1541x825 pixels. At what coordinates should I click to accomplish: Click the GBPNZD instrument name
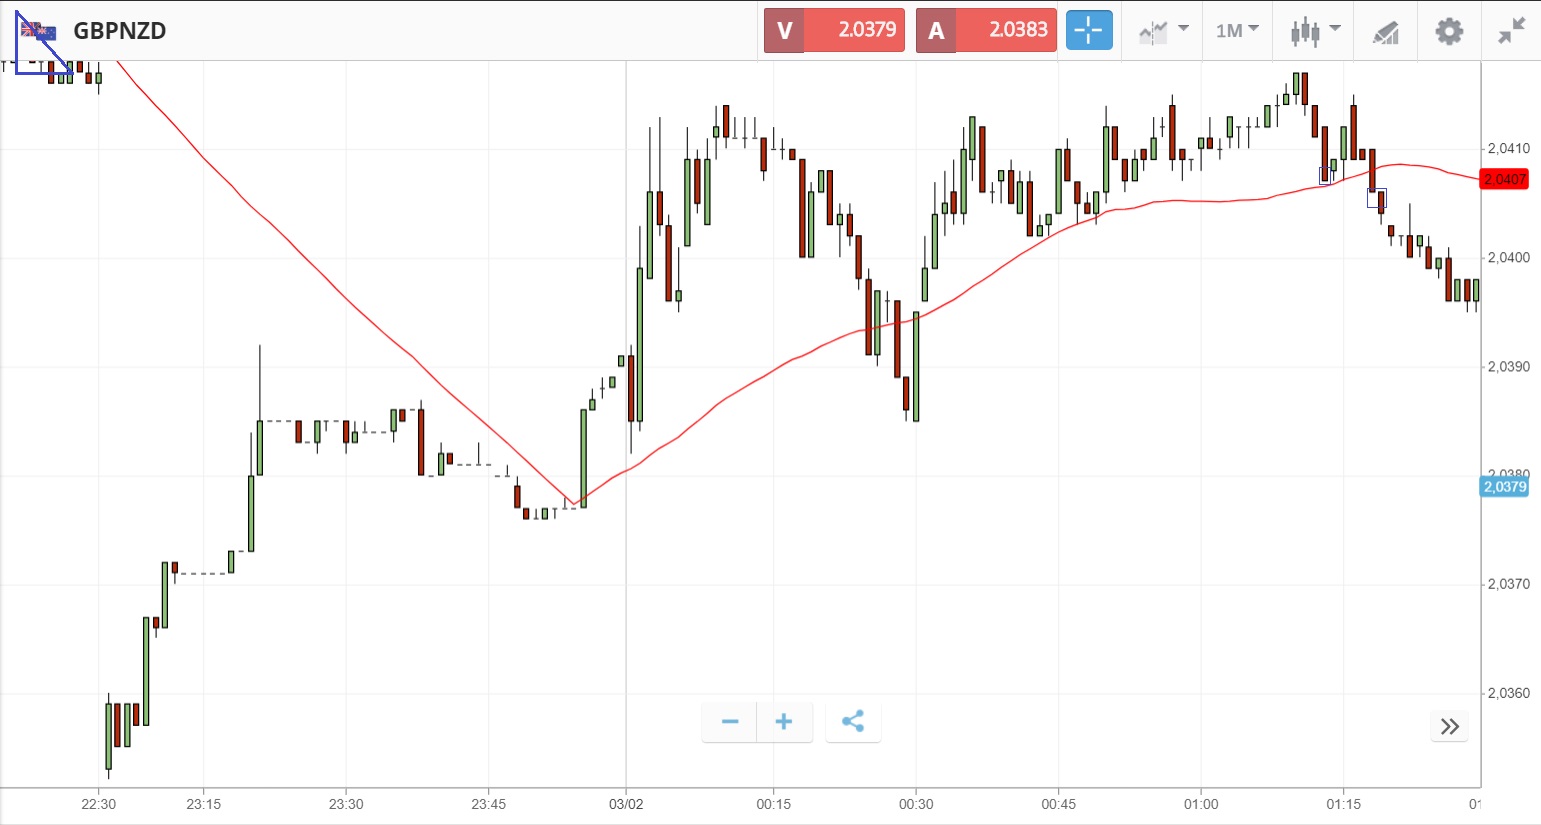click(120, 30)
